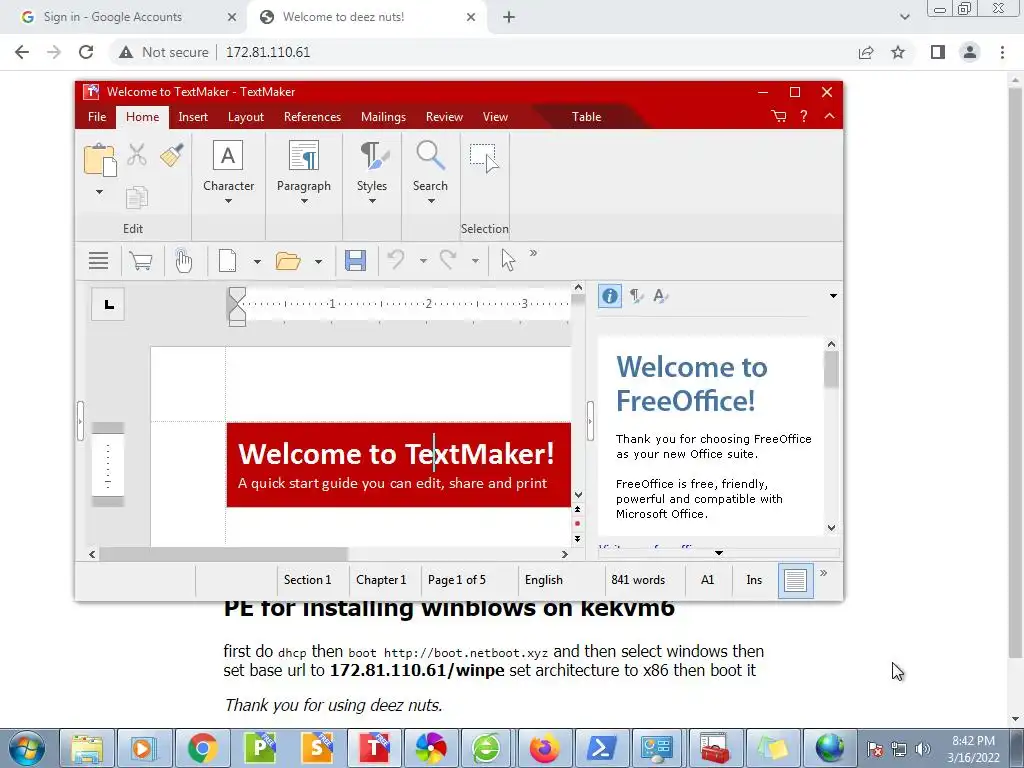Click the Cut scissors icon

tap(136, 155)
